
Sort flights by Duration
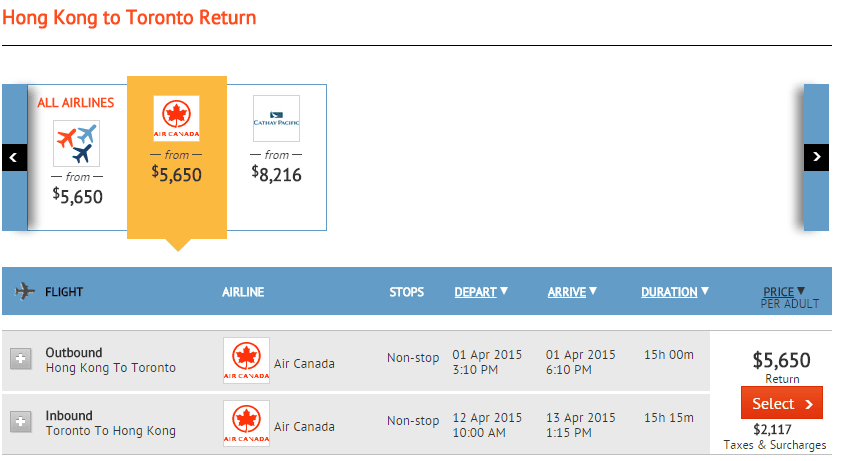click(x=675, y=292)
